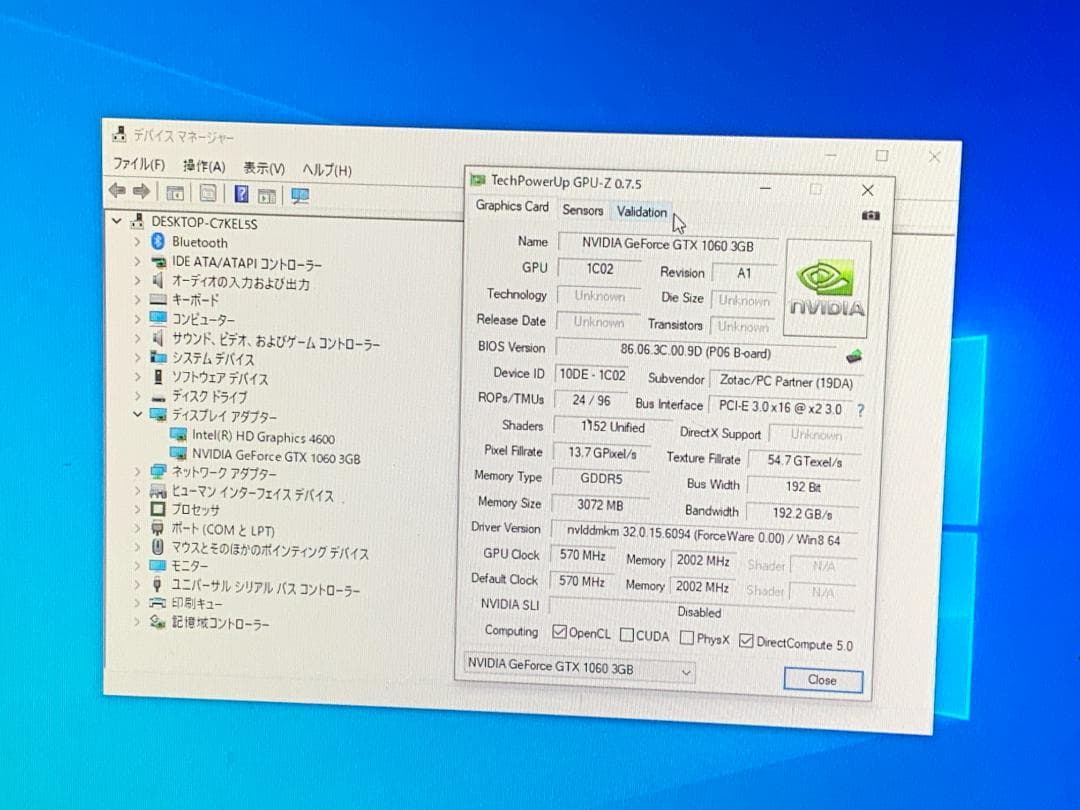Select ディスク ドライブ tree item

click(209, 396)
